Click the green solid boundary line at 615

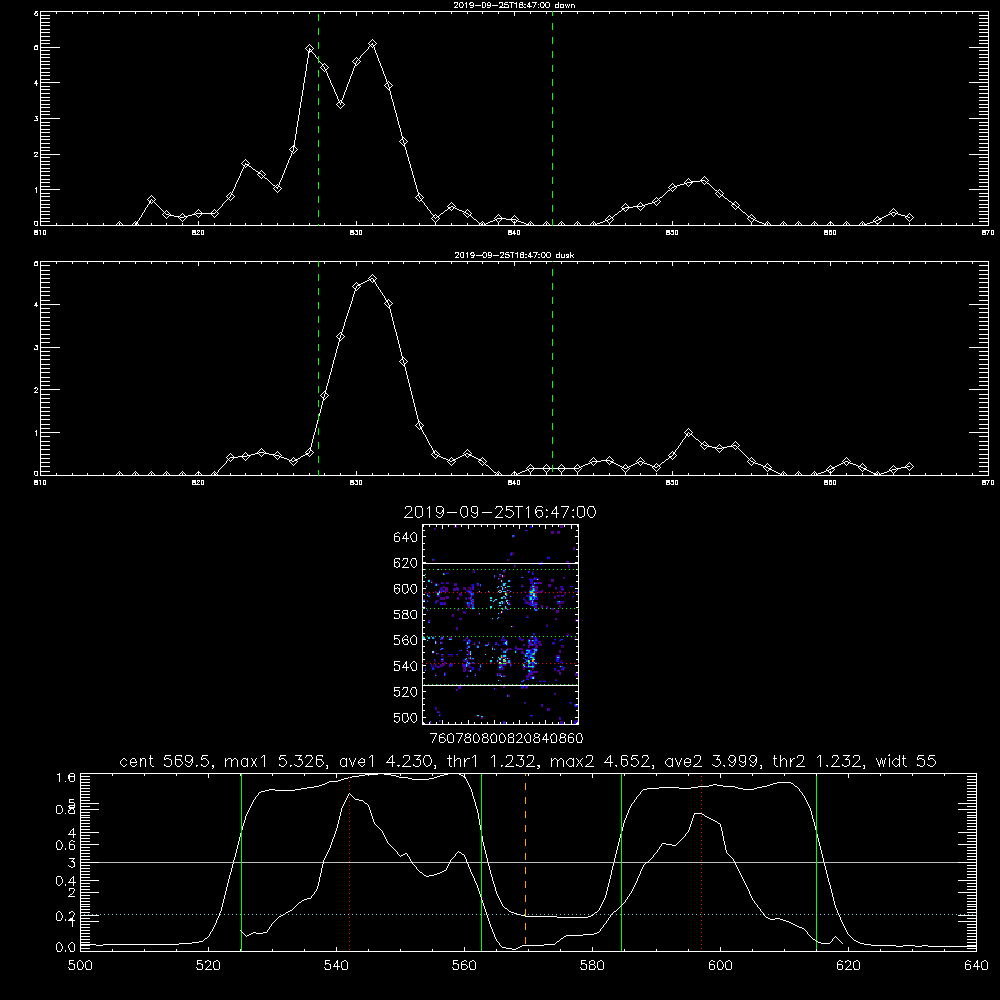tap(816, 862)
